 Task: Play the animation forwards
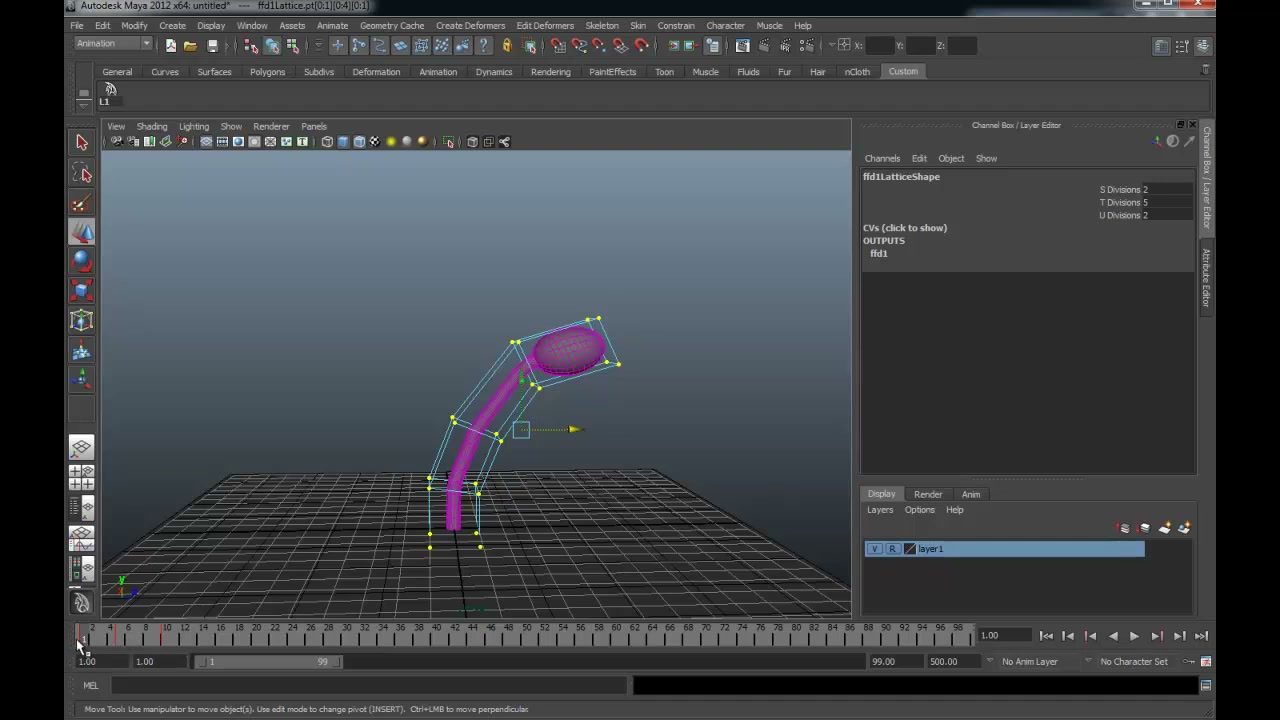[x=1134, y=636]
